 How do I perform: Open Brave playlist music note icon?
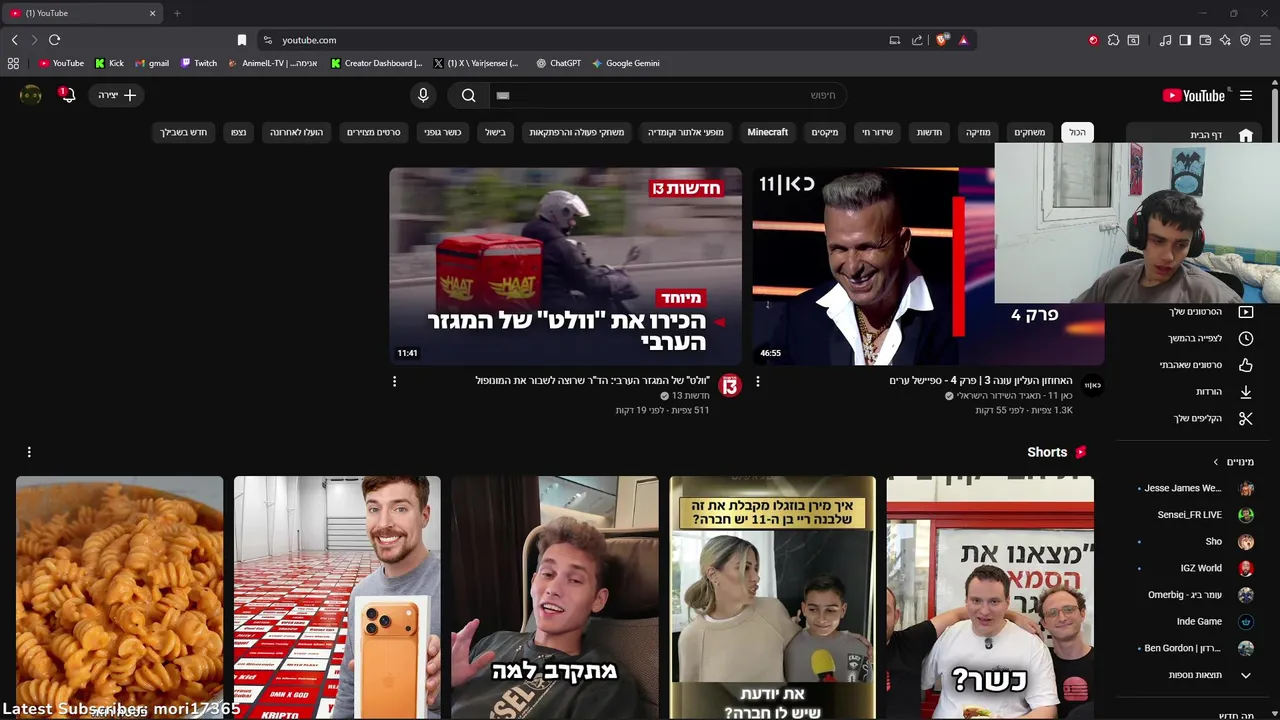pyautogui.click(x=1165, y=40)
